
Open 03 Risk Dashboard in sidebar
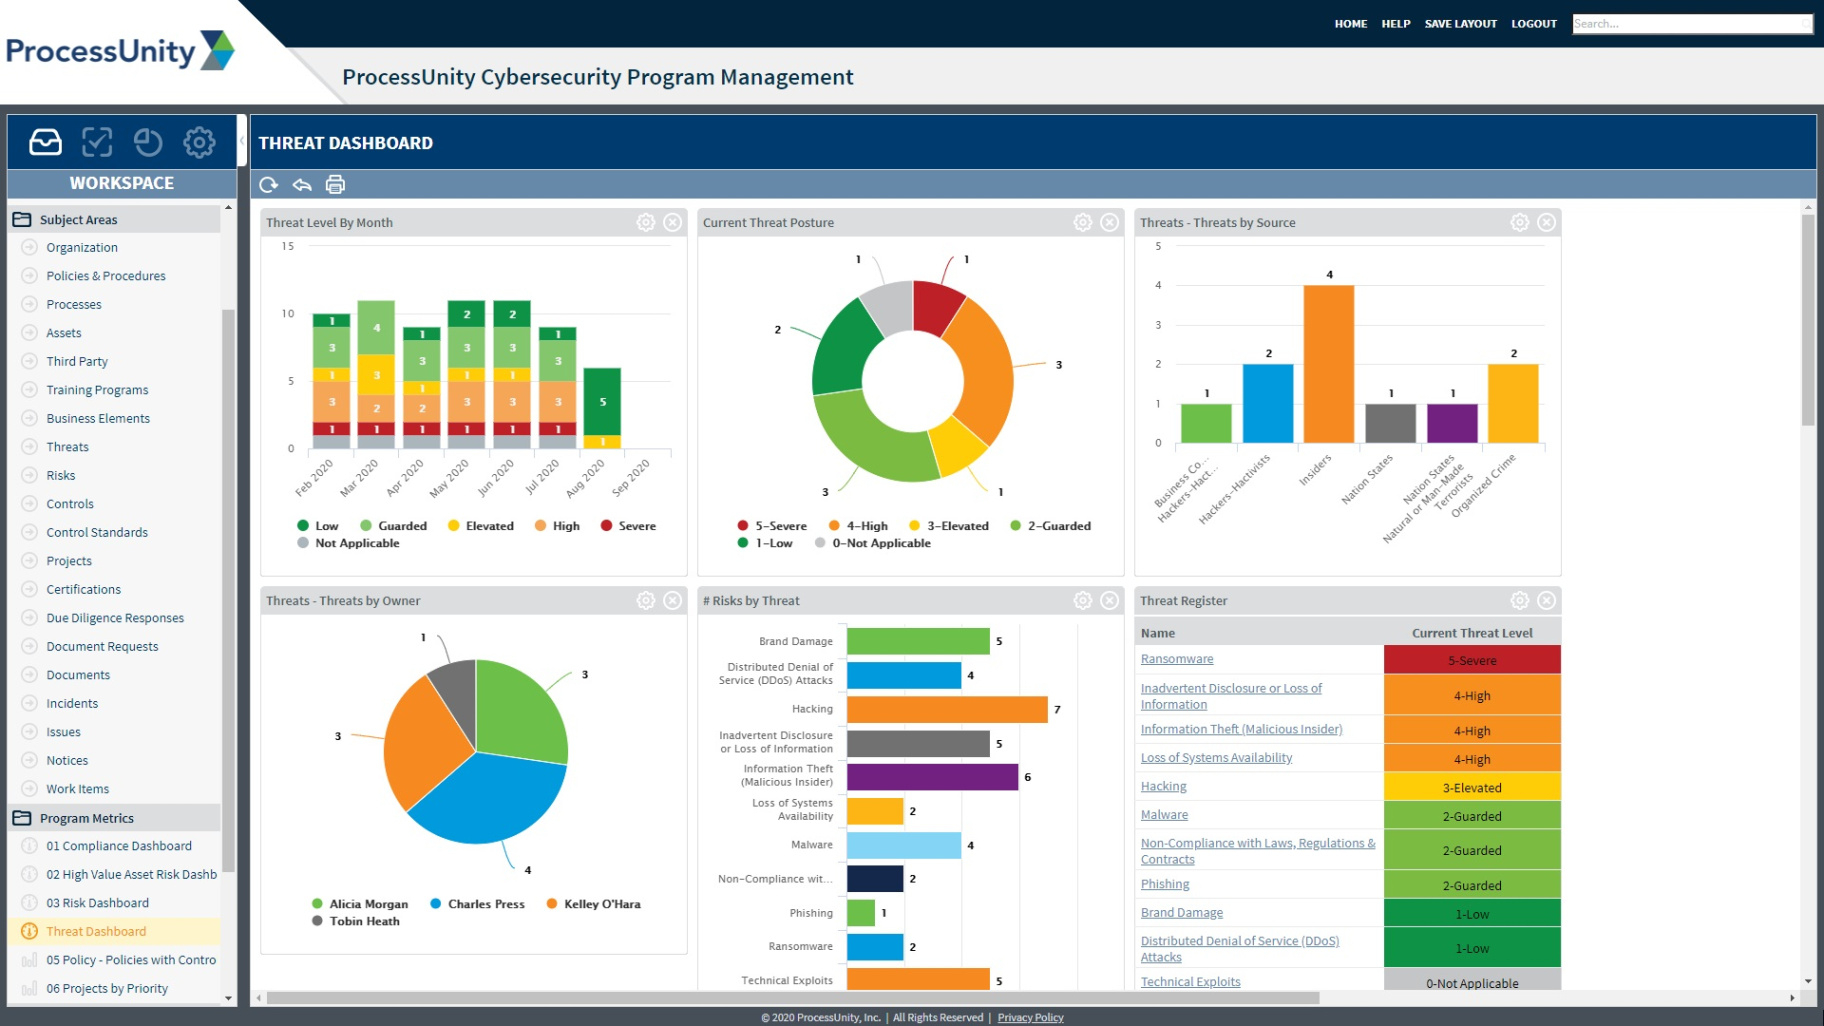point(97,903)
